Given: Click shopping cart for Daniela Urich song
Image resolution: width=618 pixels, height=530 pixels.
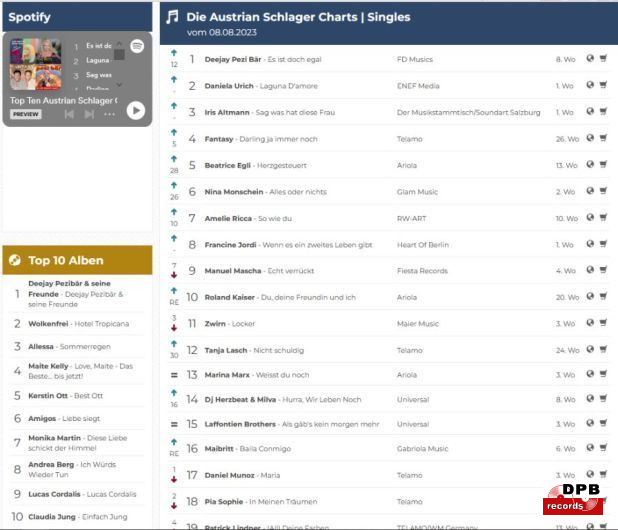Looking at the screenshot, I should click(x=603, y=85).
